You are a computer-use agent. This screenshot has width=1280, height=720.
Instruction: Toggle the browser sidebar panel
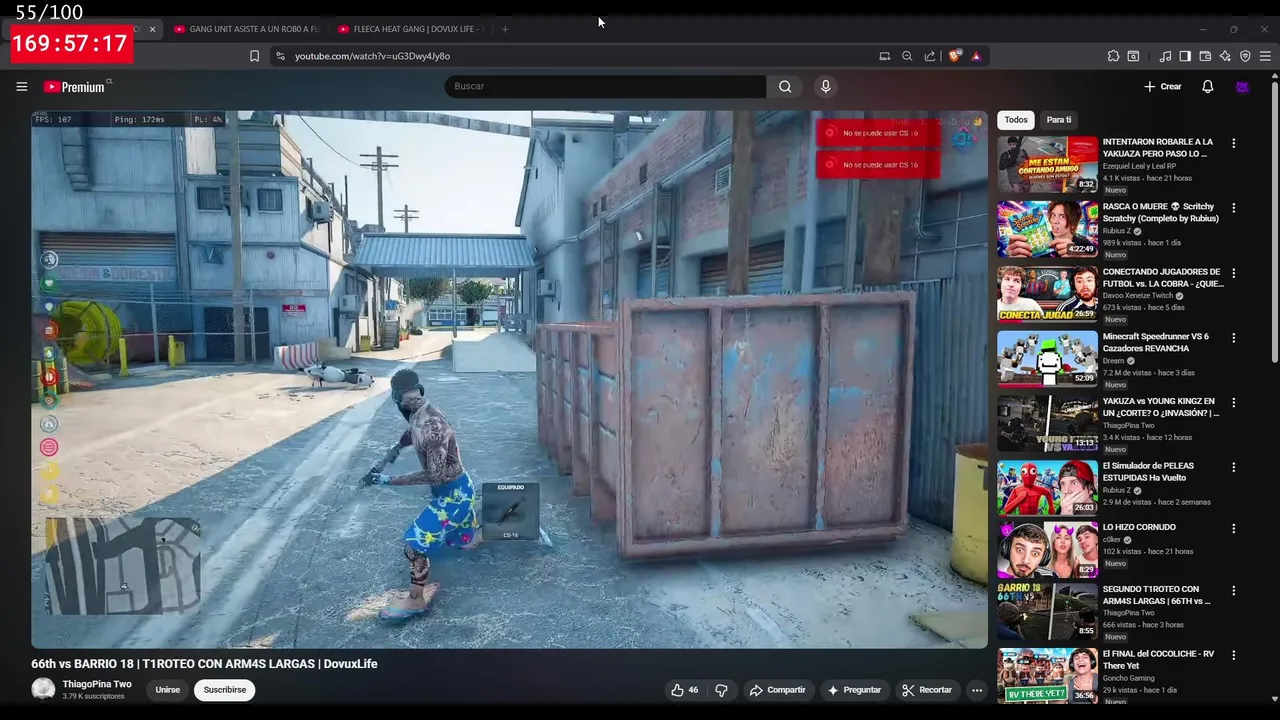coord(1185,56)
